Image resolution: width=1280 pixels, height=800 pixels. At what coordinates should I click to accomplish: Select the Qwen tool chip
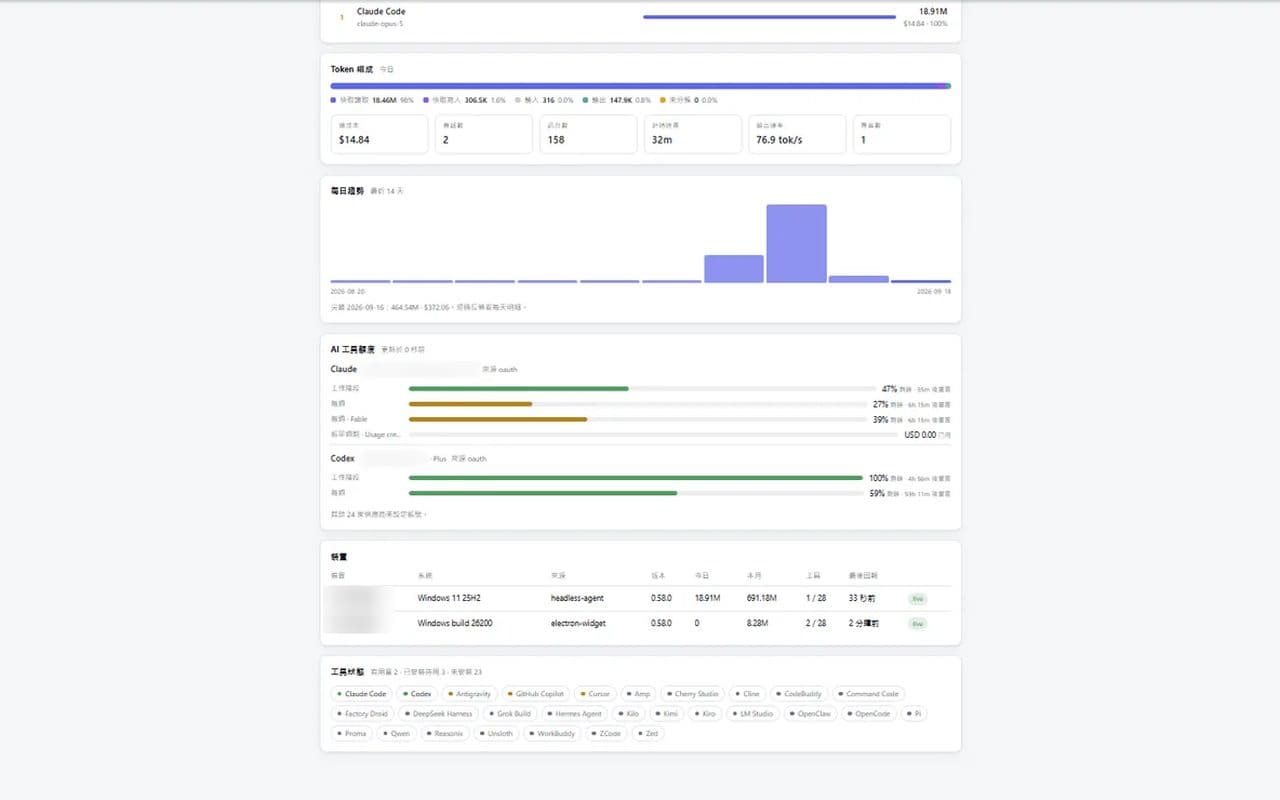pos(396,733)
